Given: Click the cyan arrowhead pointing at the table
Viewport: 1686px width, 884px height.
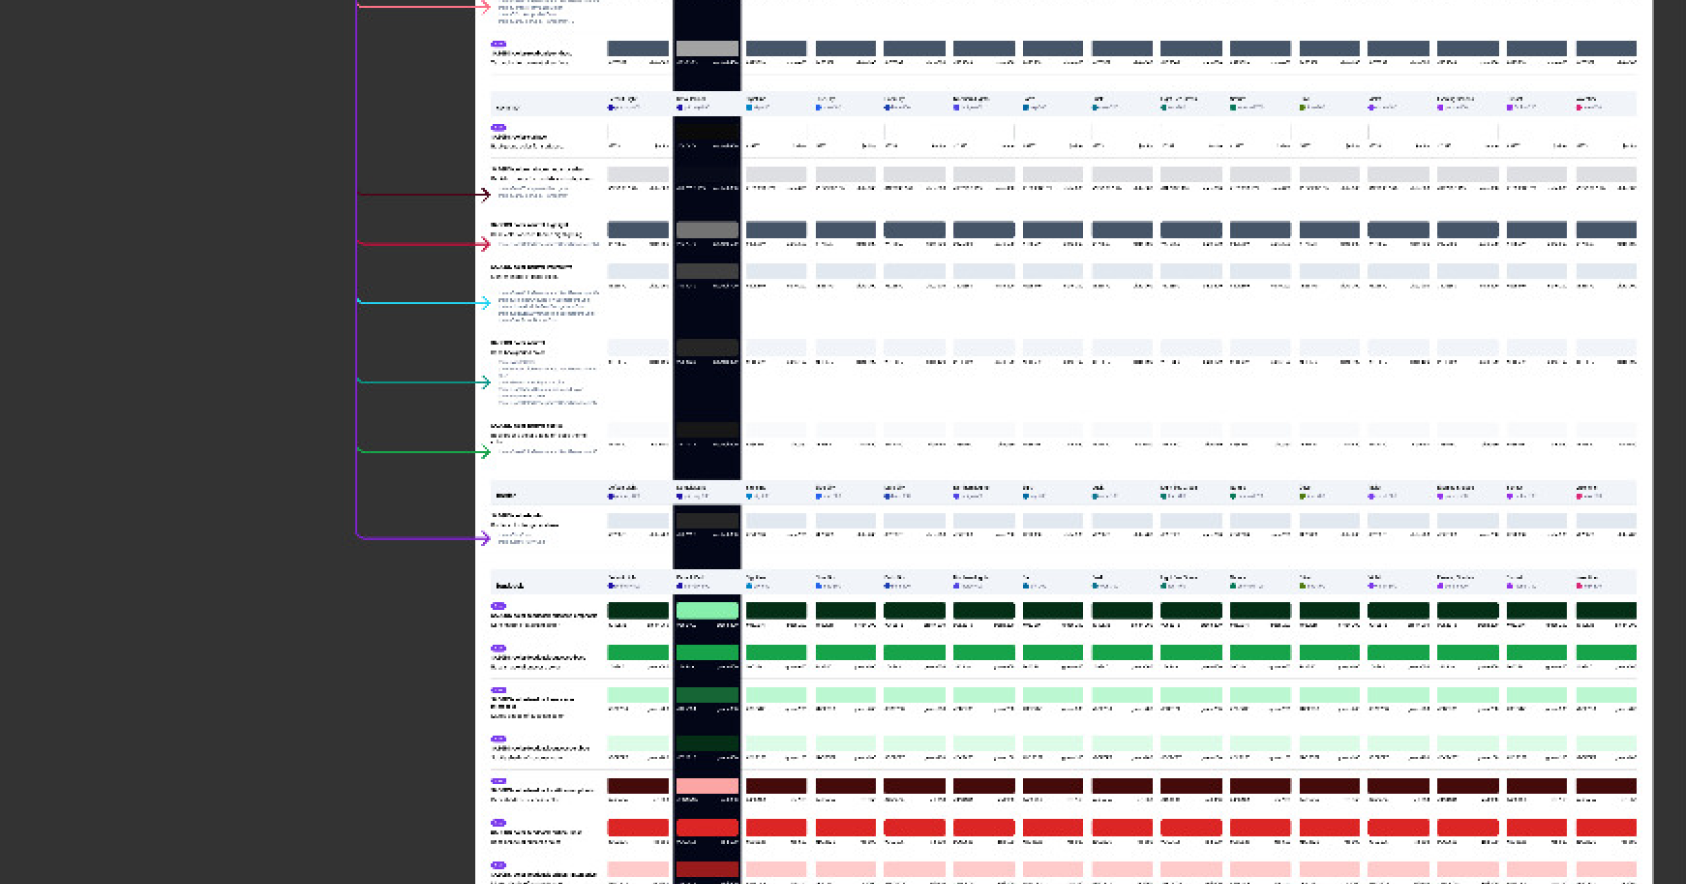Looking at the screenshot, I should 485,302.
